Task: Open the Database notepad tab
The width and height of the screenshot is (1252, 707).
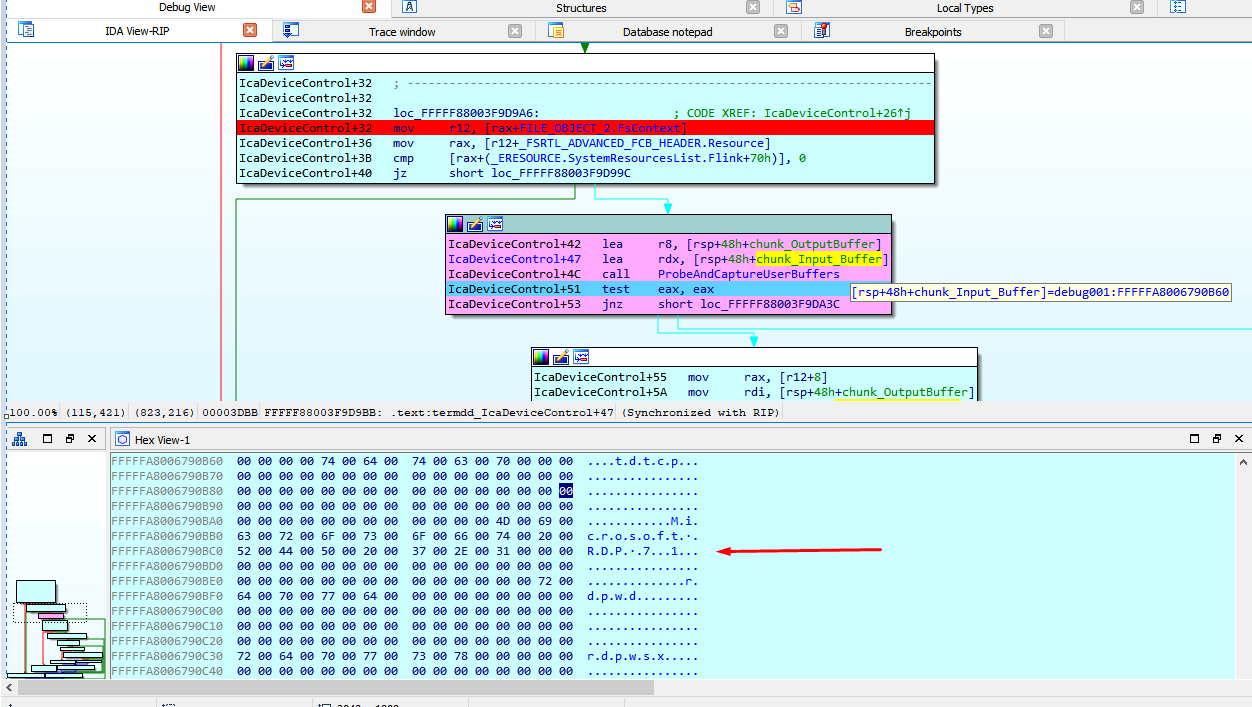Action: tap(667, 32)
